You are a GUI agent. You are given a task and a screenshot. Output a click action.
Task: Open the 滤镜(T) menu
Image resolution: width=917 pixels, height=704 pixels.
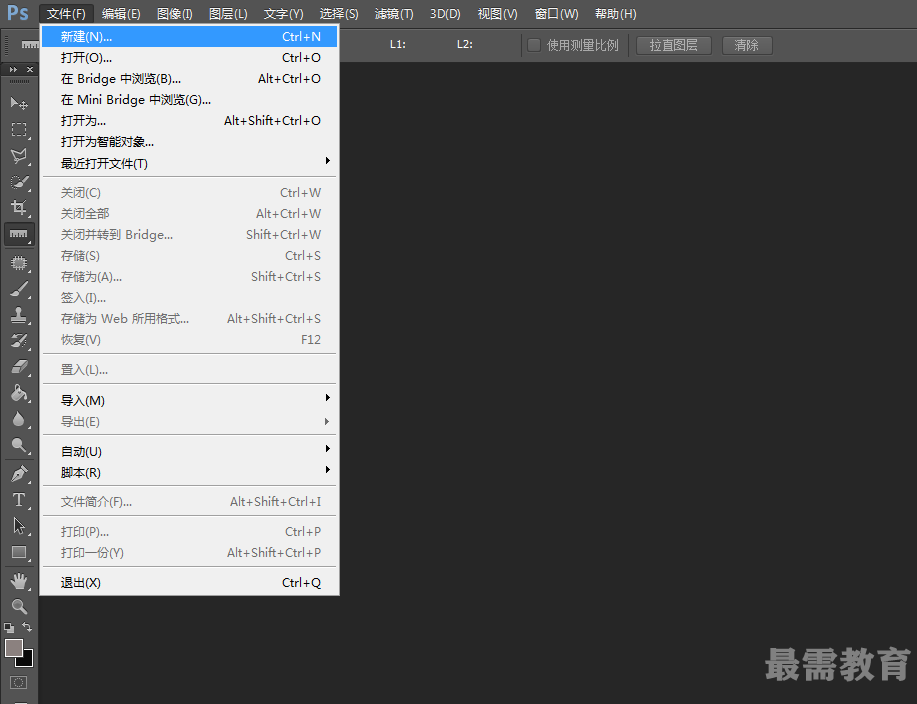pos(394,13)
